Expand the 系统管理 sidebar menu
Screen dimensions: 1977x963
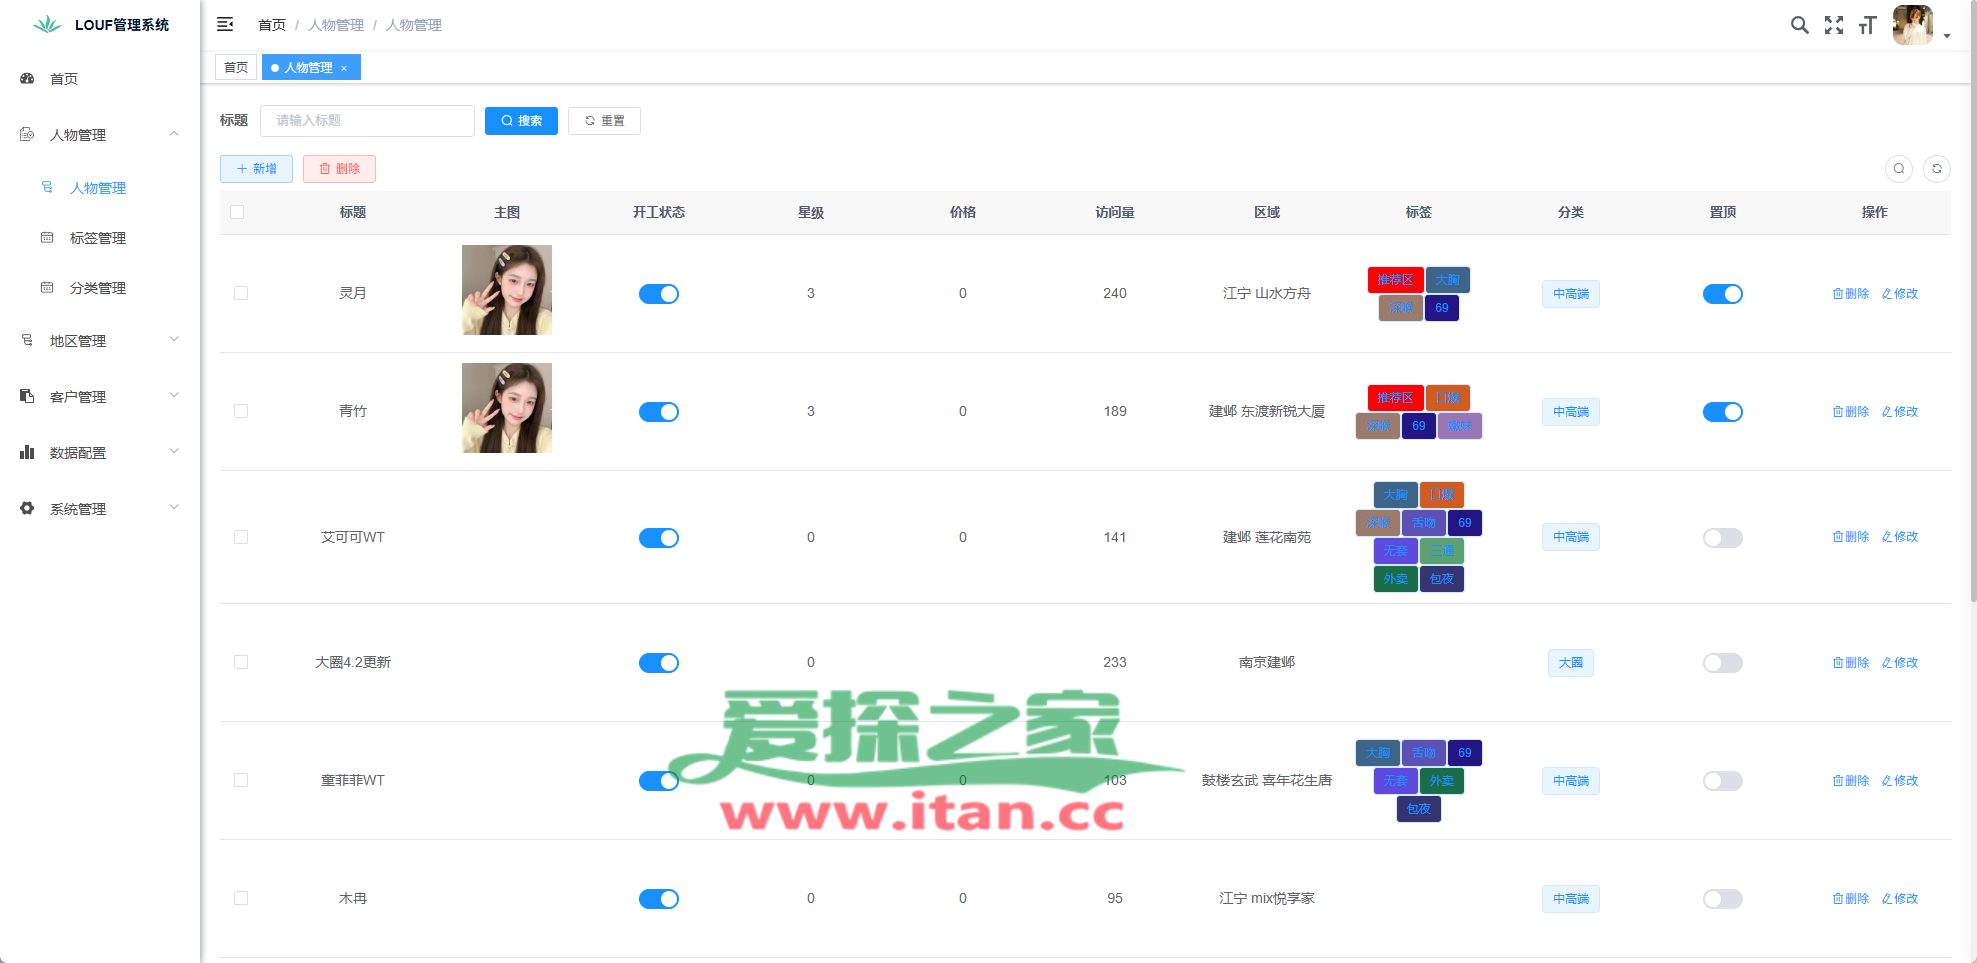point(100,509)
